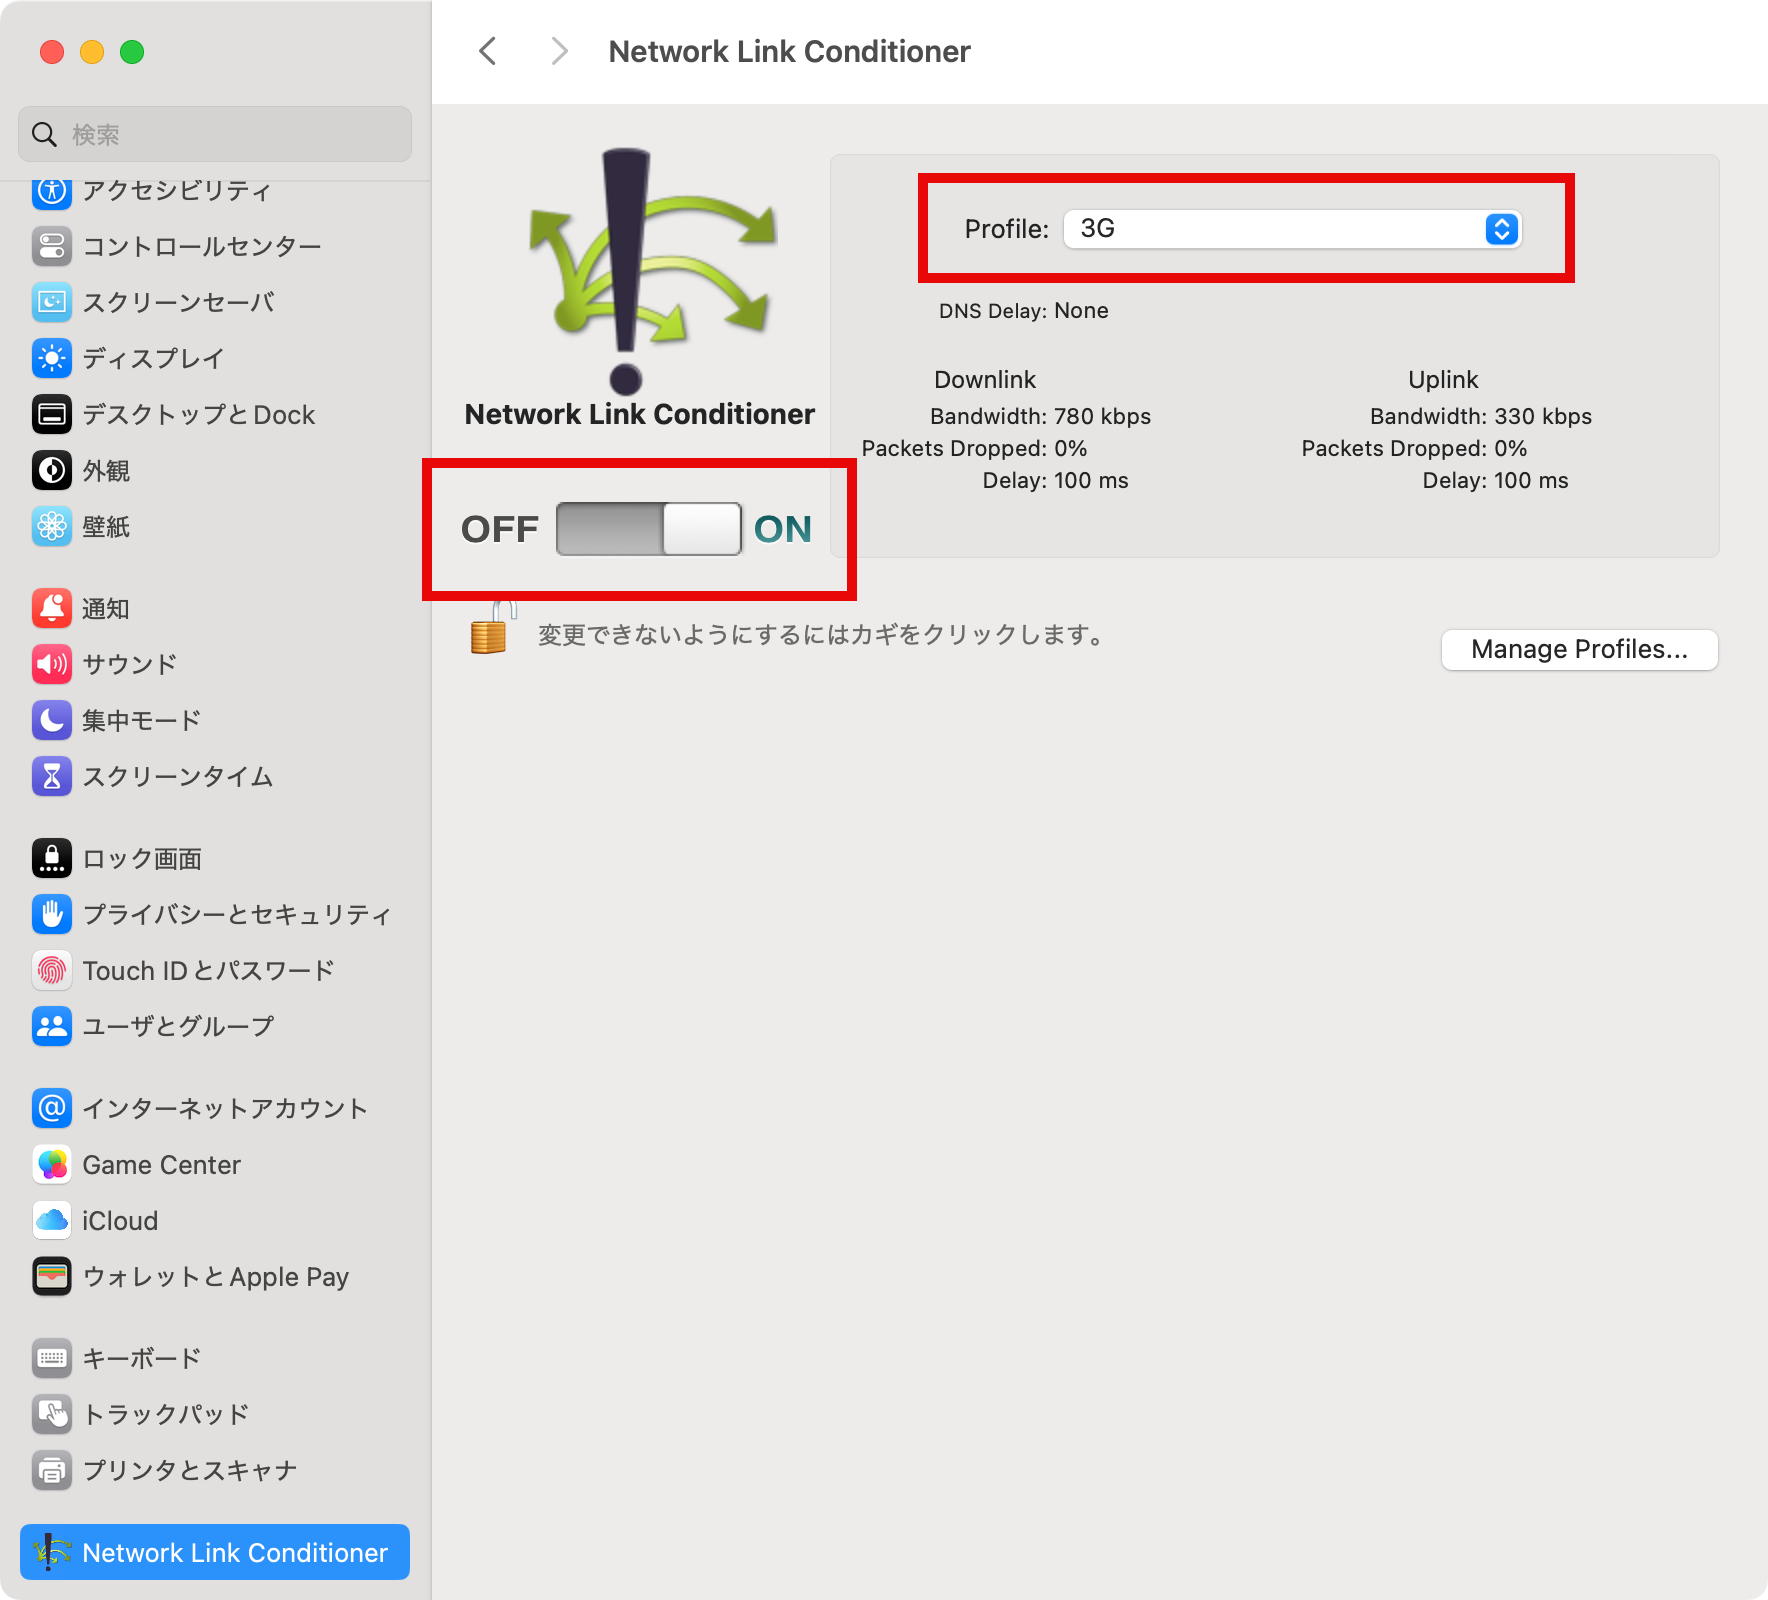Select the スクリーンタイム hourglass icon
1768x1600 pixels.
(52, 776)
